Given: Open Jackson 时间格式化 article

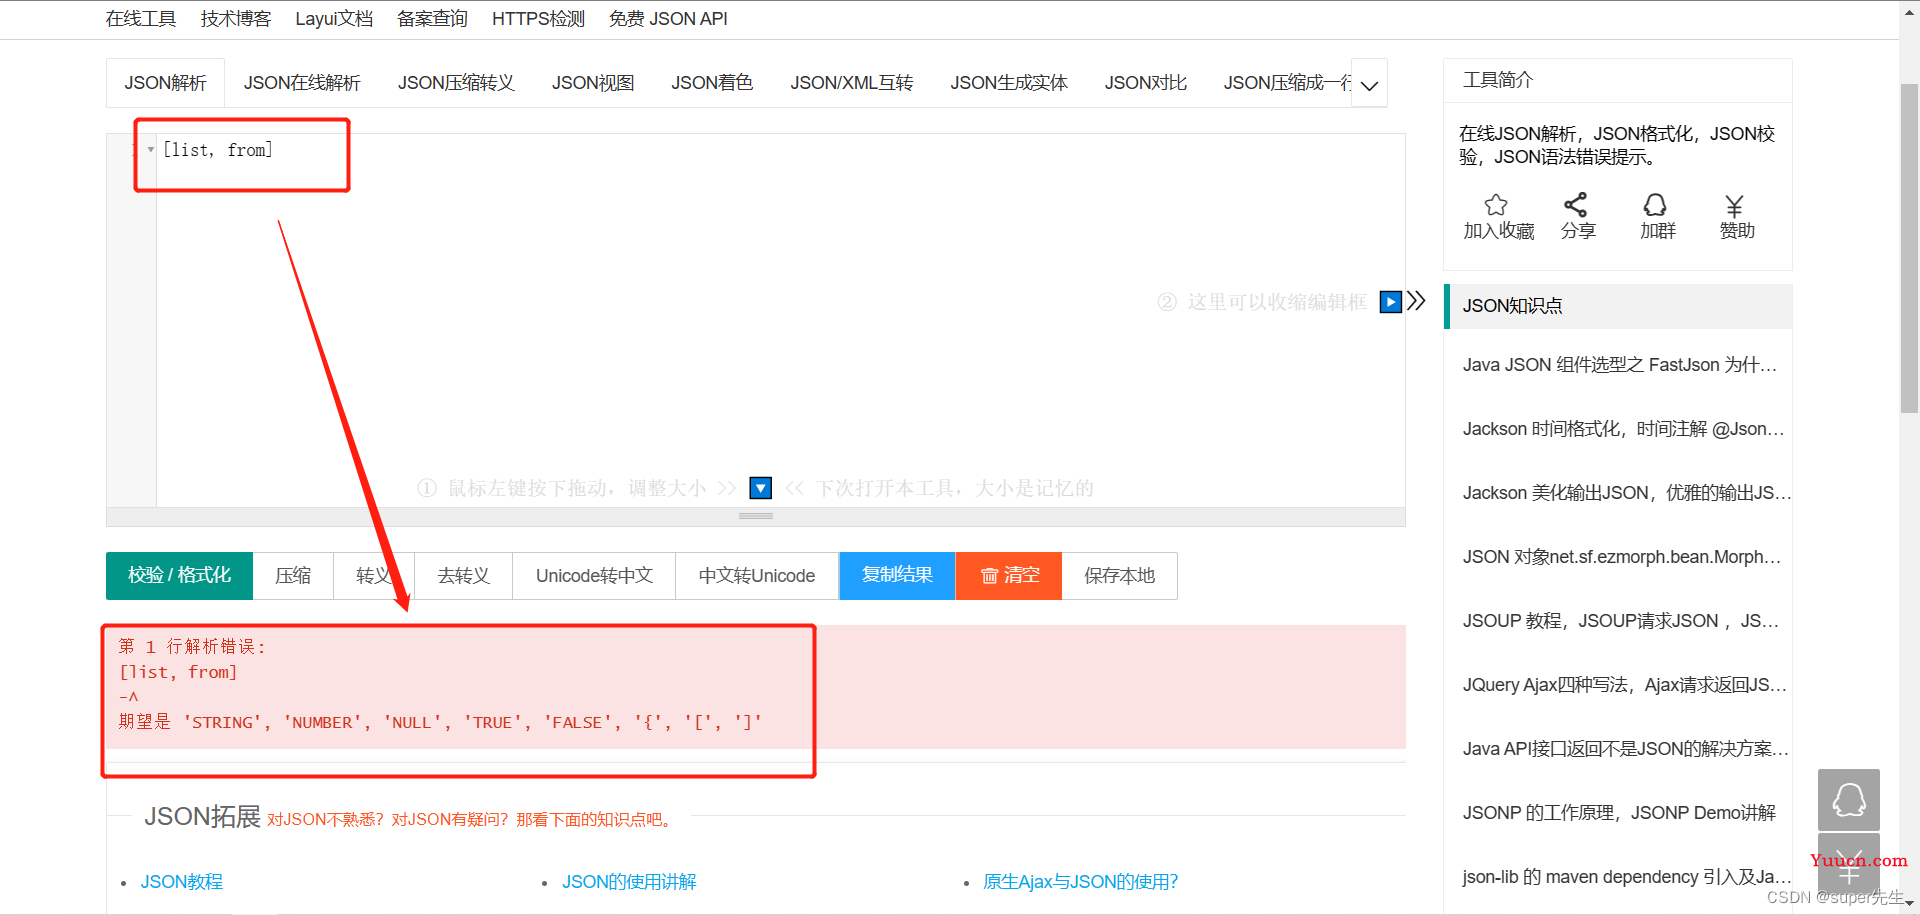Looking at the screenshot, I should pyautogui.click(x=1623, y=429).
